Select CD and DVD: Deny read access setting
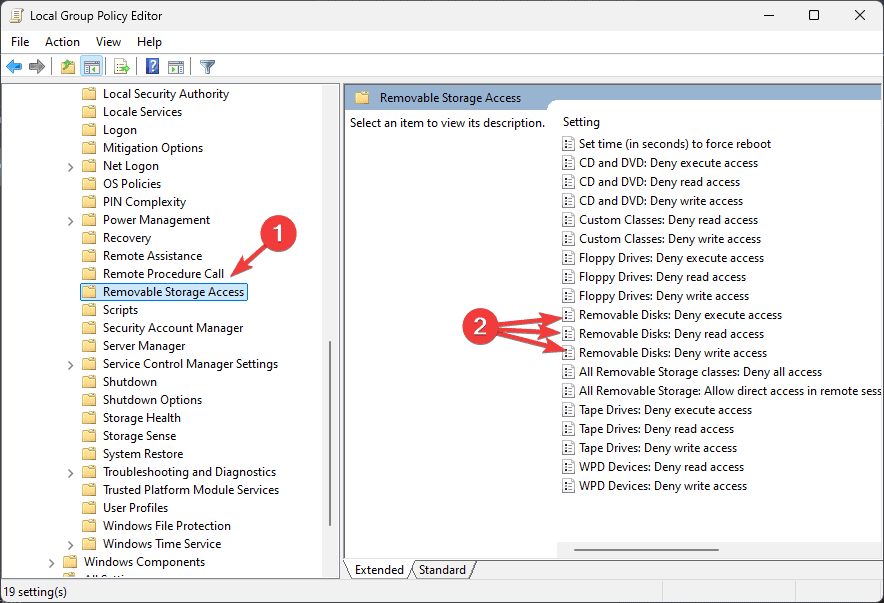884x603 pixels. (659, 182)
